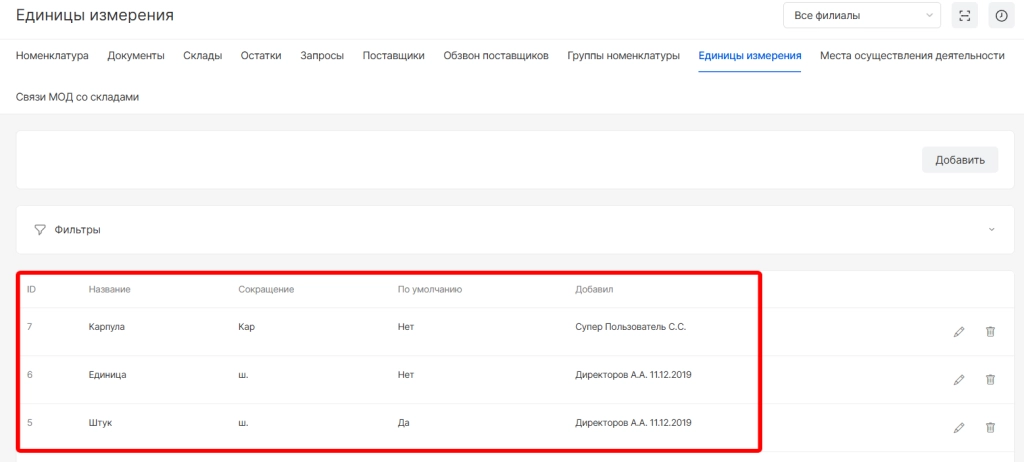This screenshot has width=1024, height=462.
Task: Click the Название column header
Action: coord(110,290)
